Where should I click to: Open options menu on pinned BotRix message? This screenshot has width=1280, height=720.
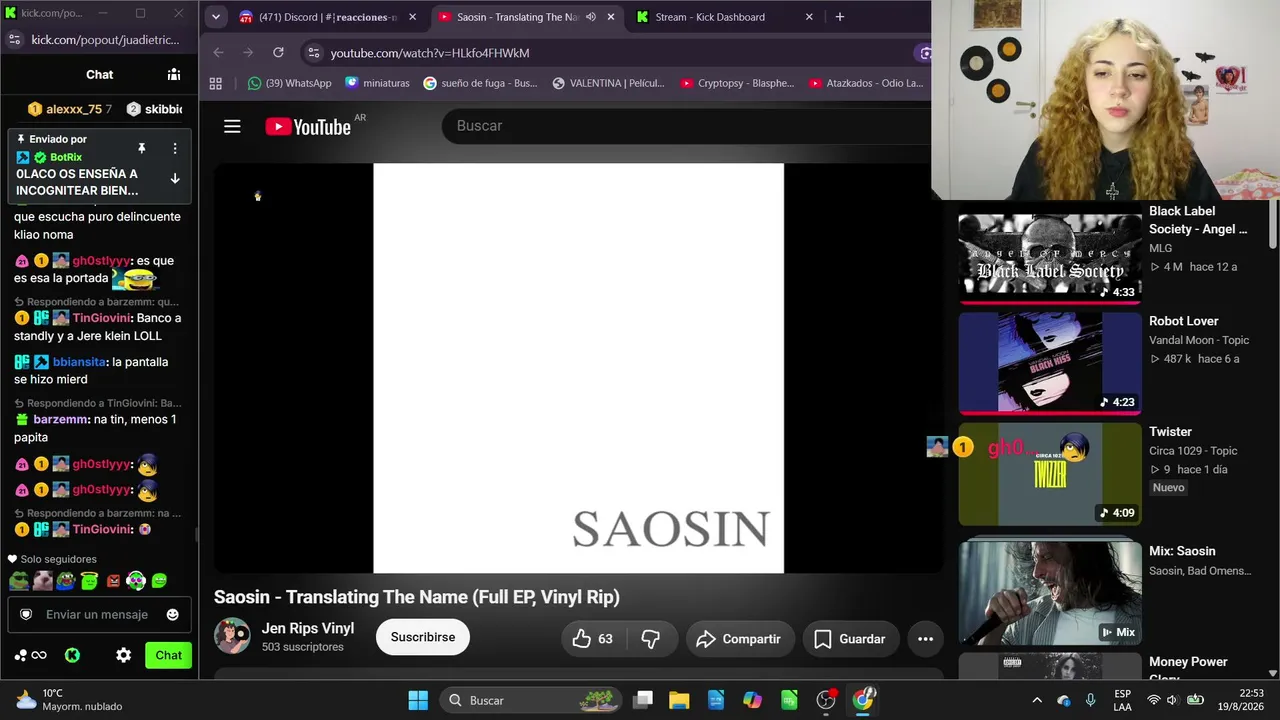point(174,148)
